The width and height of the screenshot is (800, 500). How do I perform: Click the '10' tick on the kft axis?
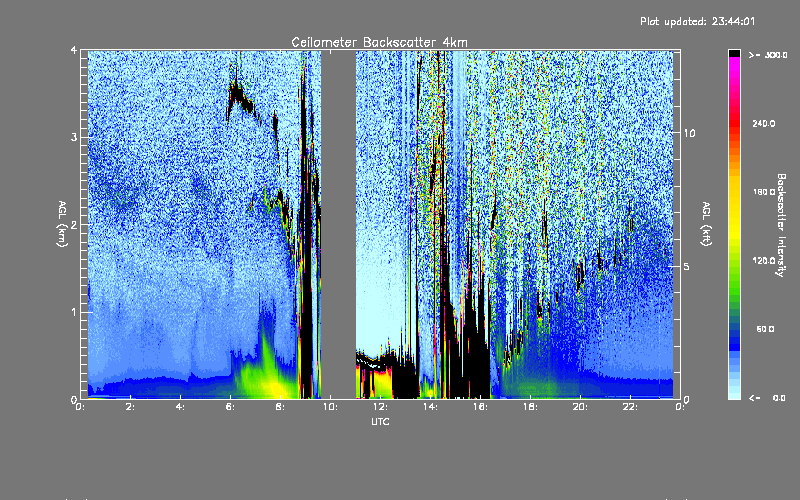click(x=689, y=133)
